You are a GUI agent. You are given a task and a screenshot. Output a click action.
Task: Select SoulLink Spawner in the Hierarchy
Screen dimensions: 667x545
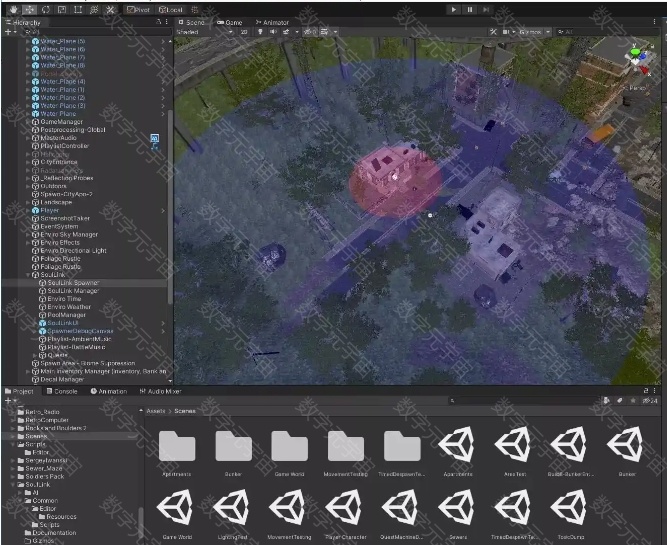(x=74, y=283)
